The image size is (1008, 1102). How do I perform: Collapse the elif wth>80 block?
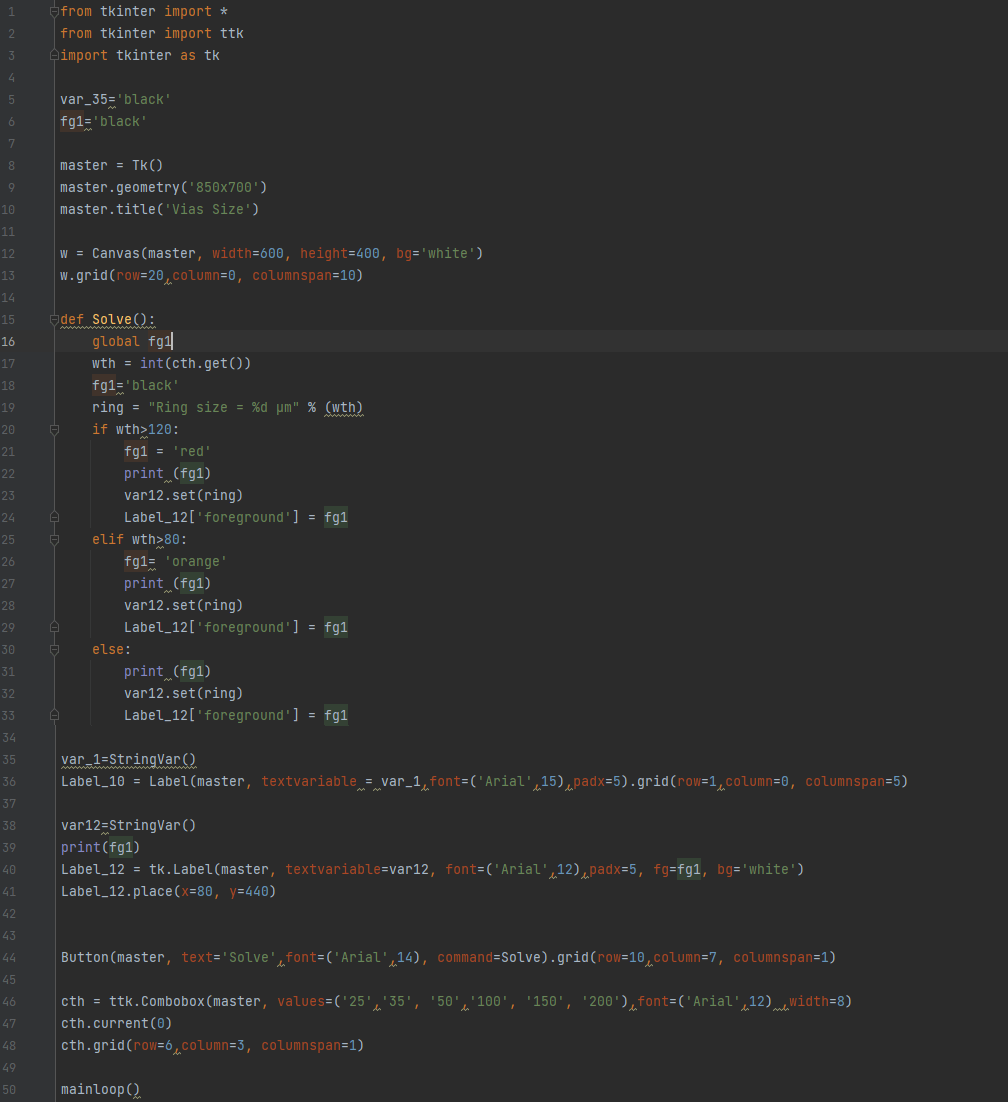(54, 539)
